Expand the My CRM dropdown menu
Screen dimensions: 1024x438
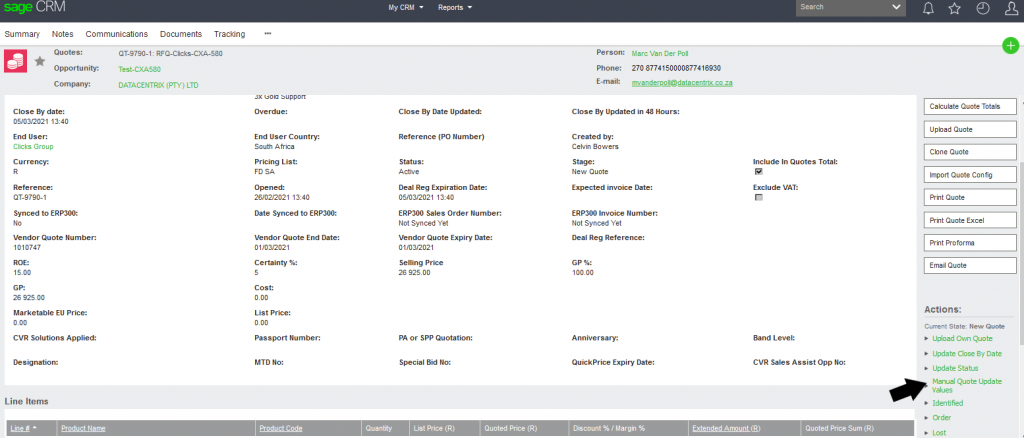[x=405, y=7]
